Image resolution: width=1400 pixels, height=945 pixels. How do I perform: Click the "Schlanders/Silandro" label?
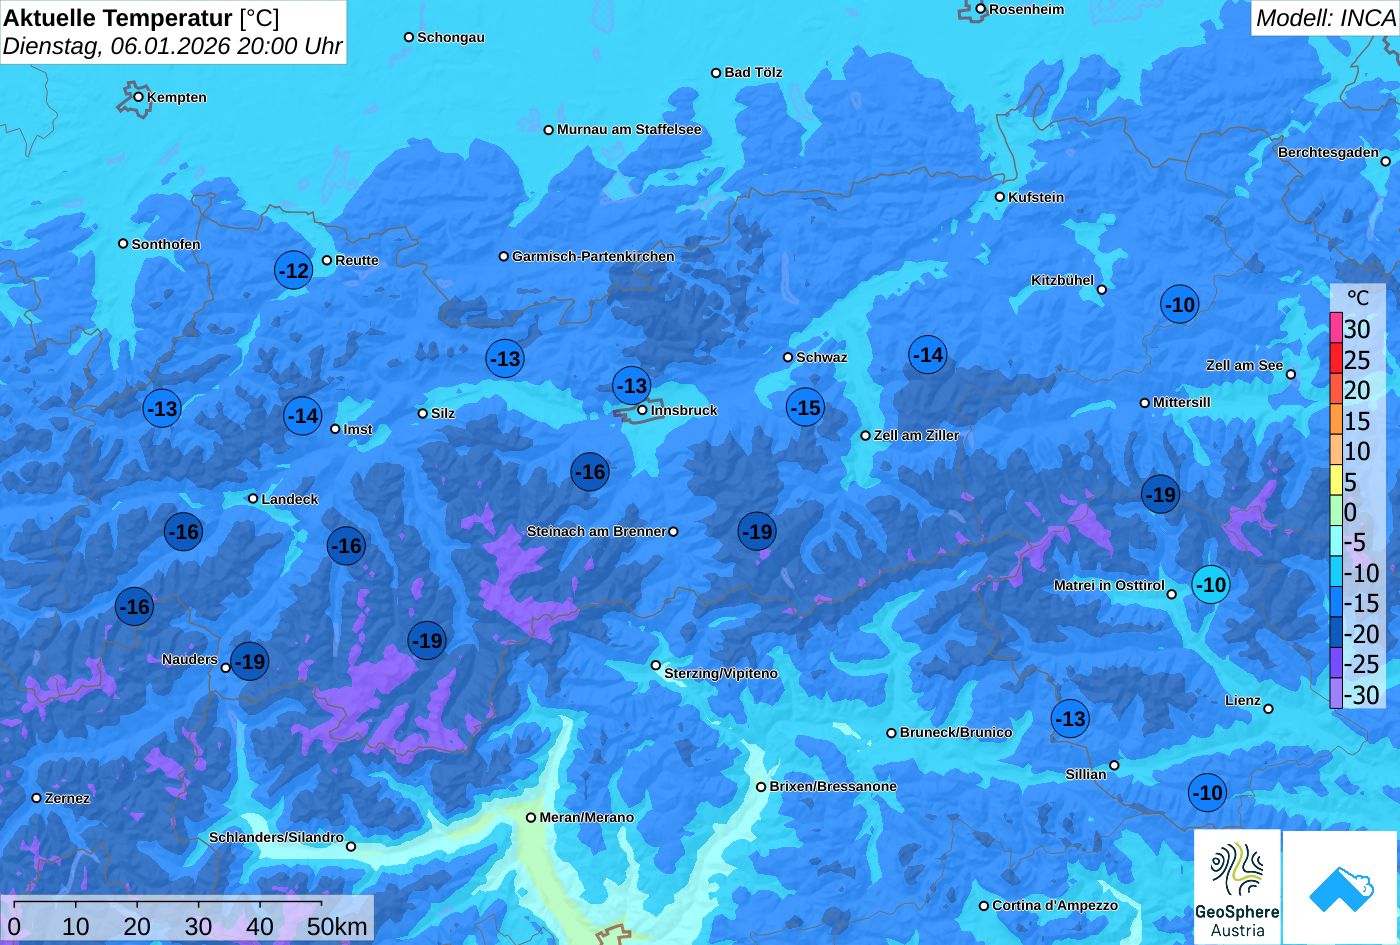(x=276, y=837)
